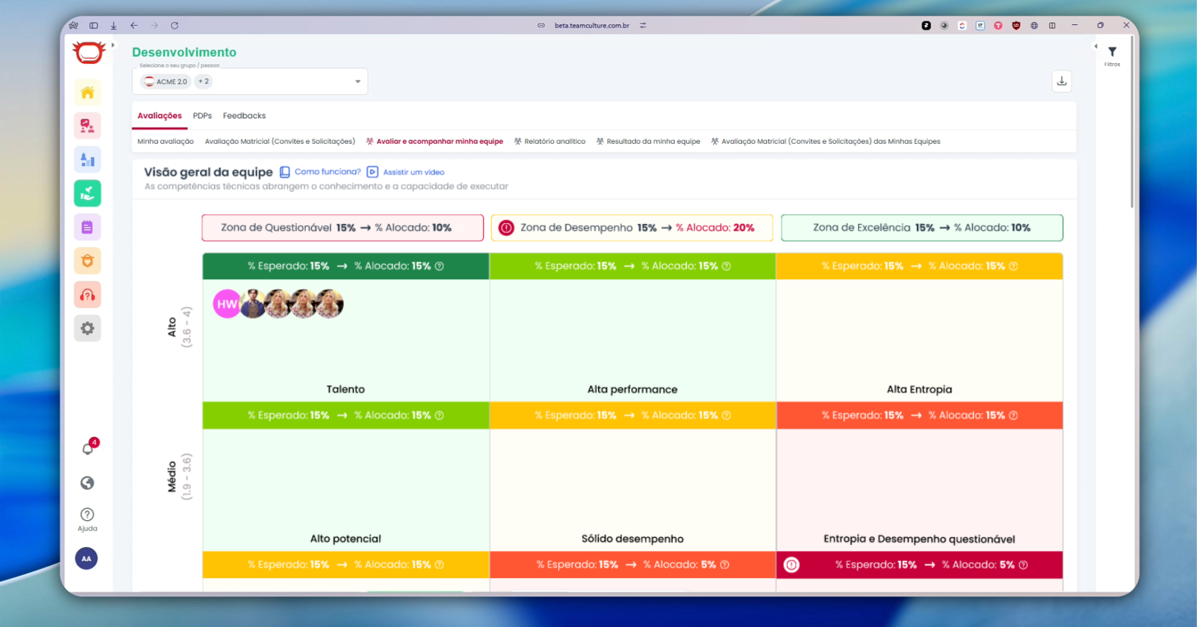Viewport: 1200px width, 627px height.
Task: Click the Zona de Excelência summary box
Action: [x=922, y=228]
